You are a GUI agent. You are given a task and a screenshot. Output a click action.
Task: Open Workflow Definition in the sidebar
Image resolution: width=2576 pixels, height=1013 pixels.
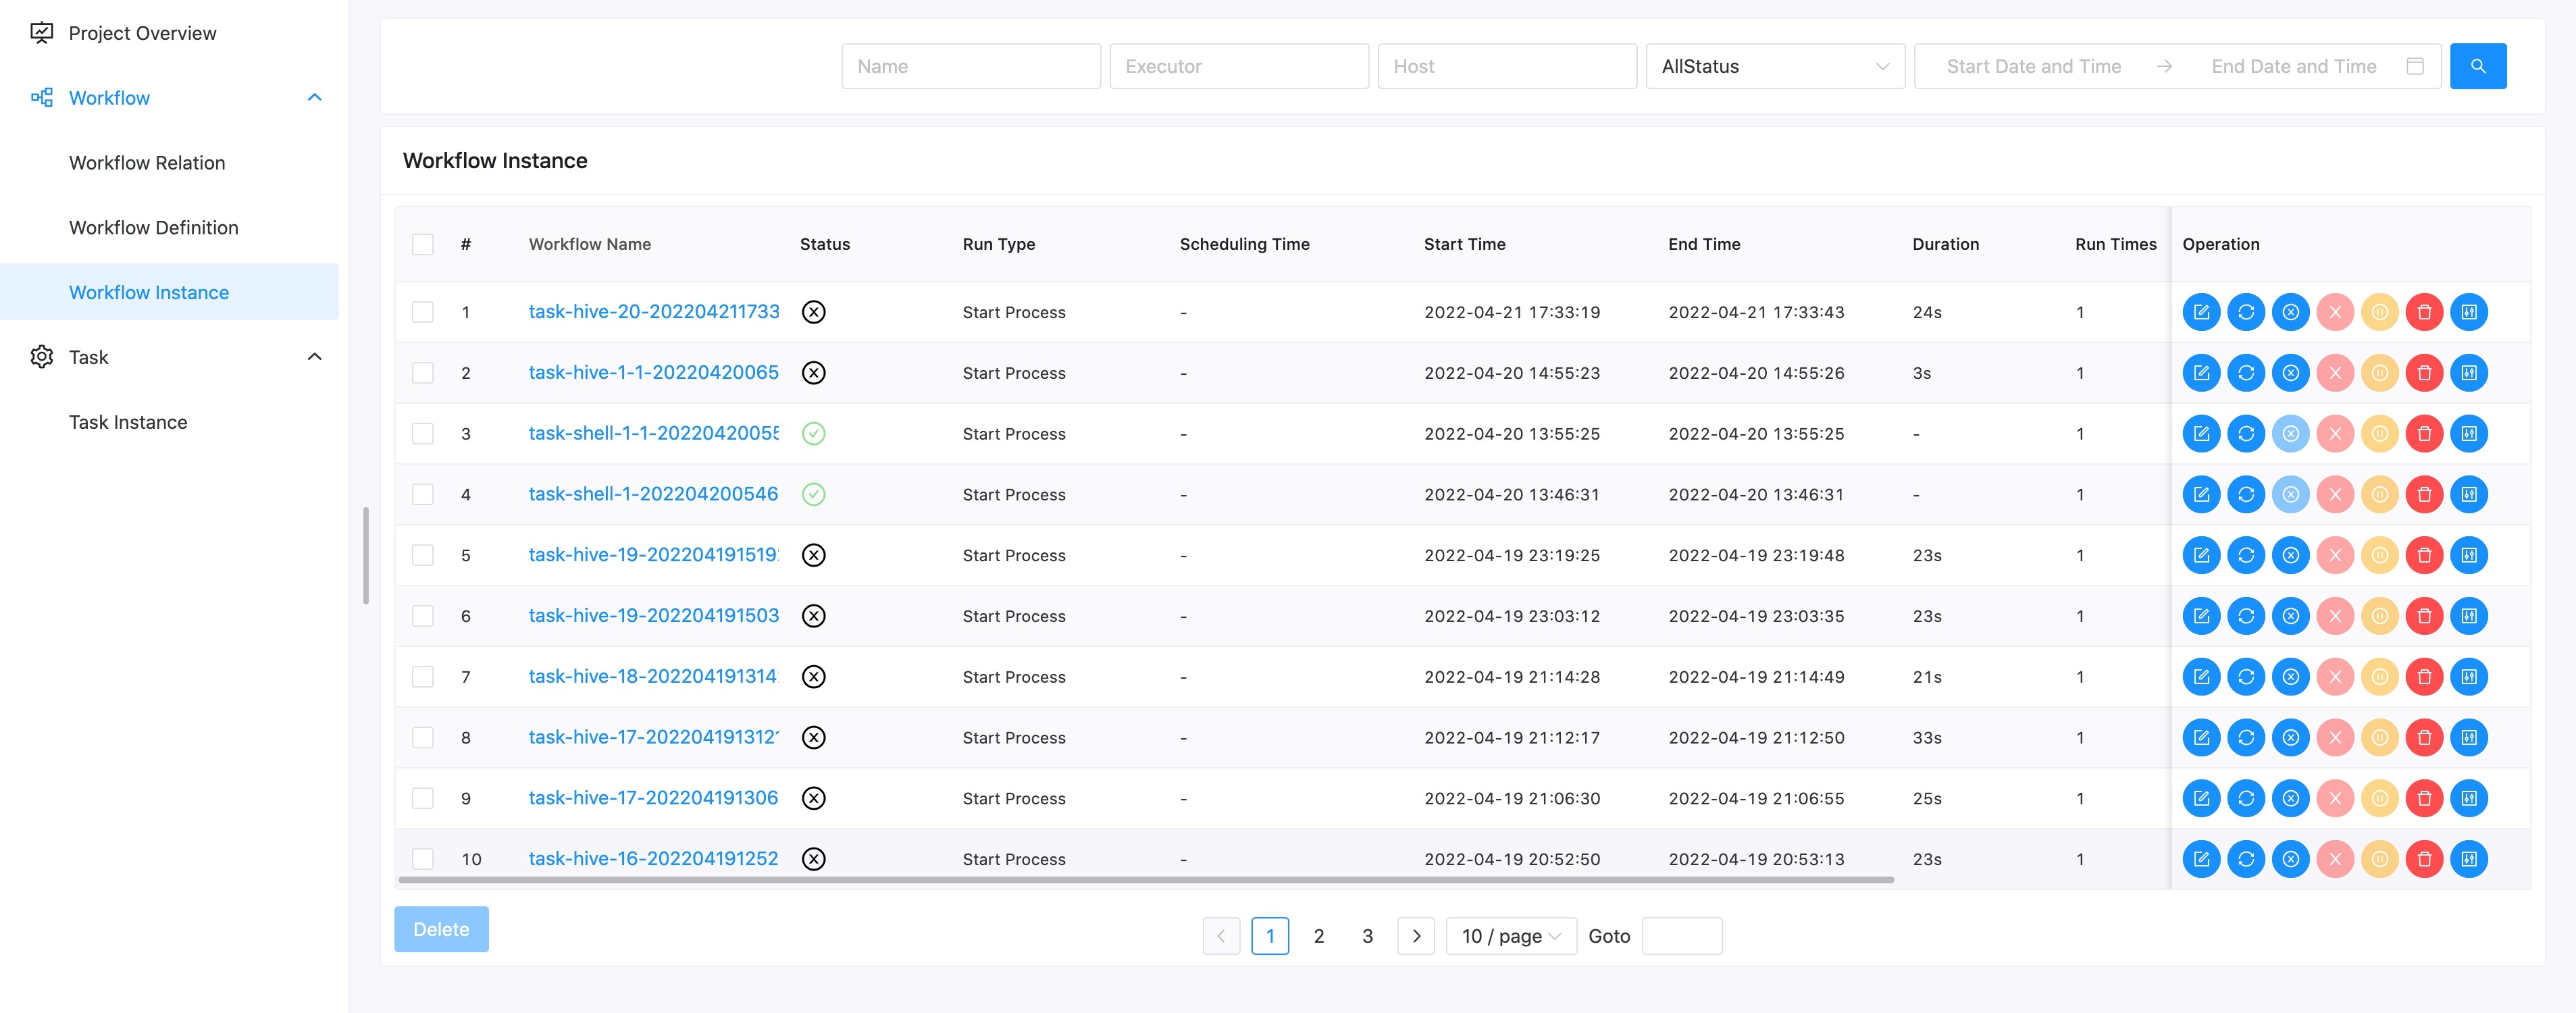pos(153,228)
